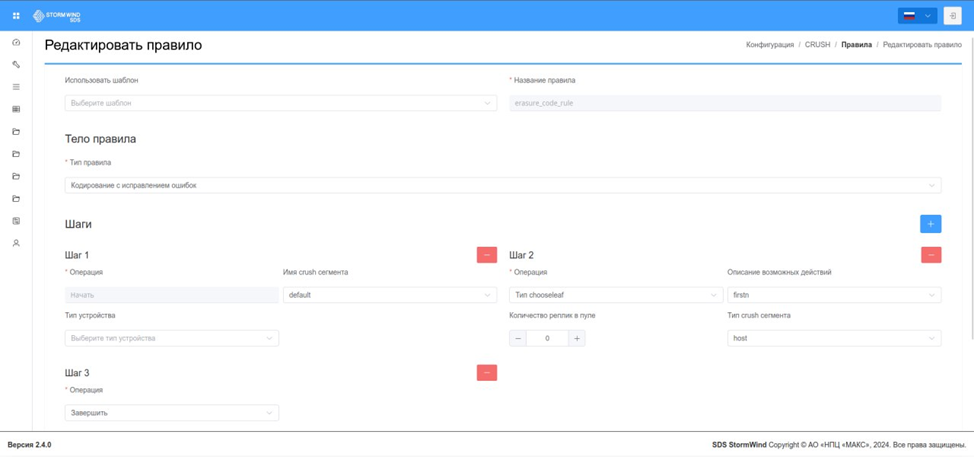This screenshot has width=974, height=457.
Task: Go to Правила breadcrumb
Action: (857, 45)
